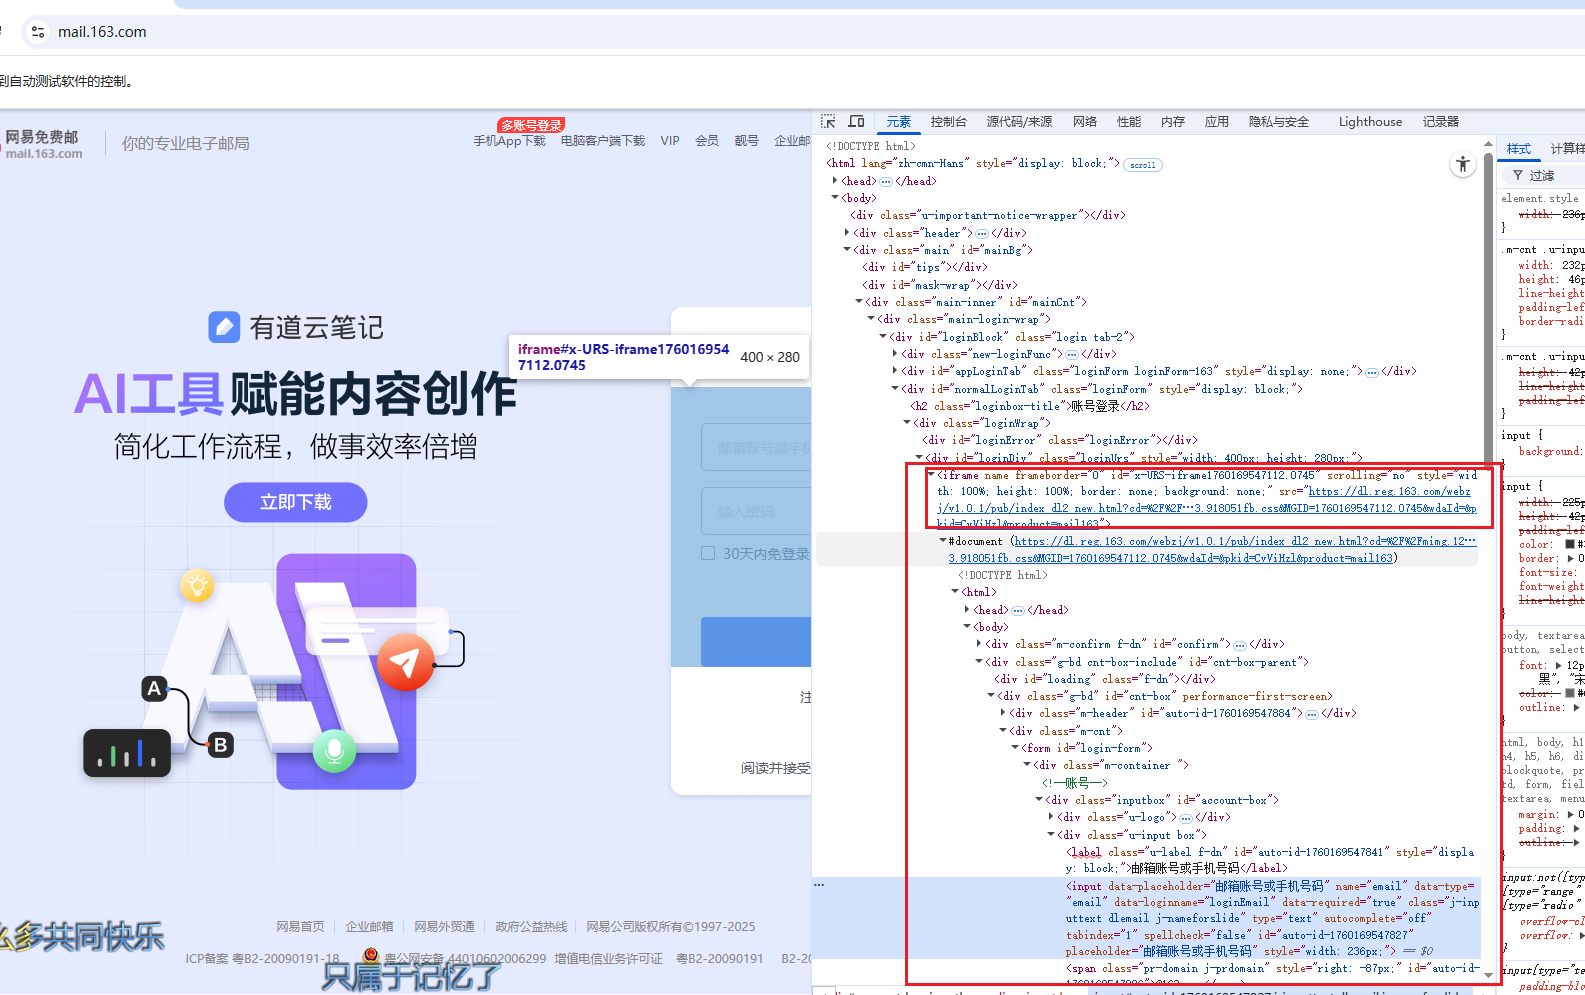
Task: Activate the element inspector picker icon
Action: pos(828,121)
